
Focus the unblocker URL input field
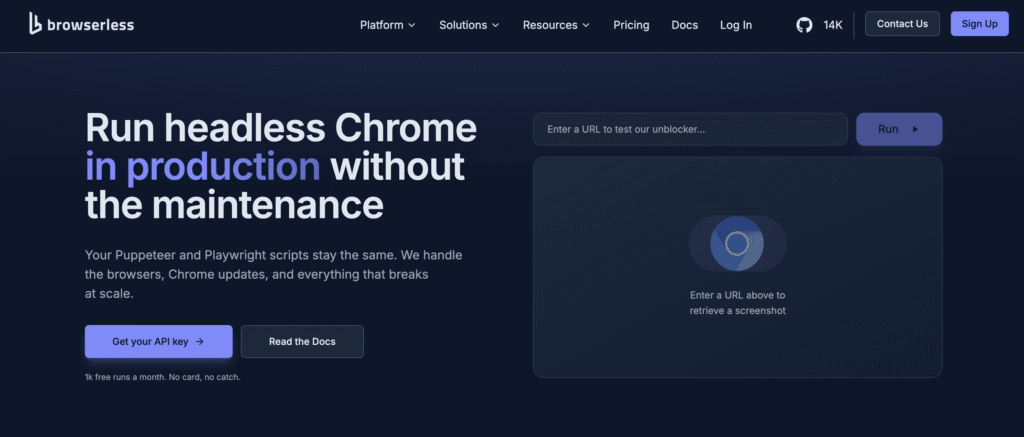(690, 129)
